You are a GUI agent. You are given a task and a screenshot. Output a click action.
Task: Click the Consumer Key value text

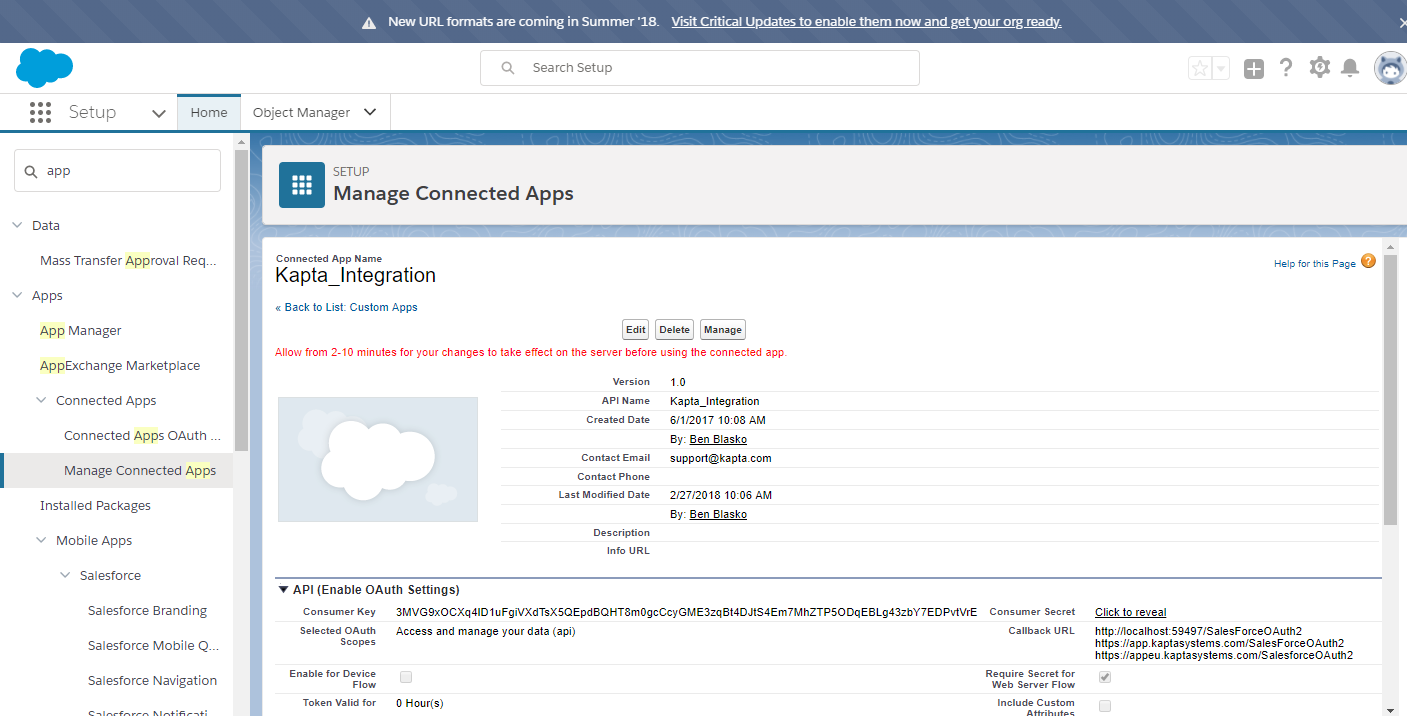click(x=687, y=612)
